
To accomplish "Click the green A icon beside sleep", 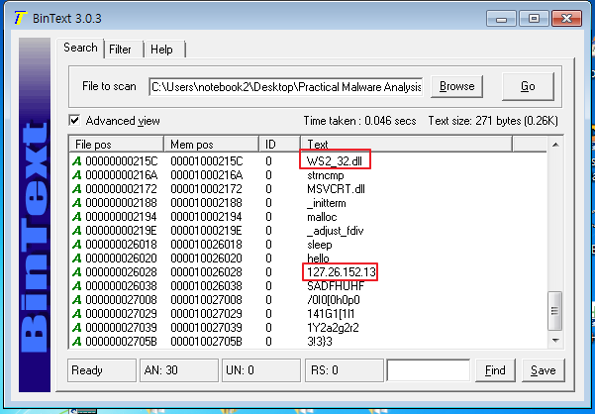I will point(77,244).
